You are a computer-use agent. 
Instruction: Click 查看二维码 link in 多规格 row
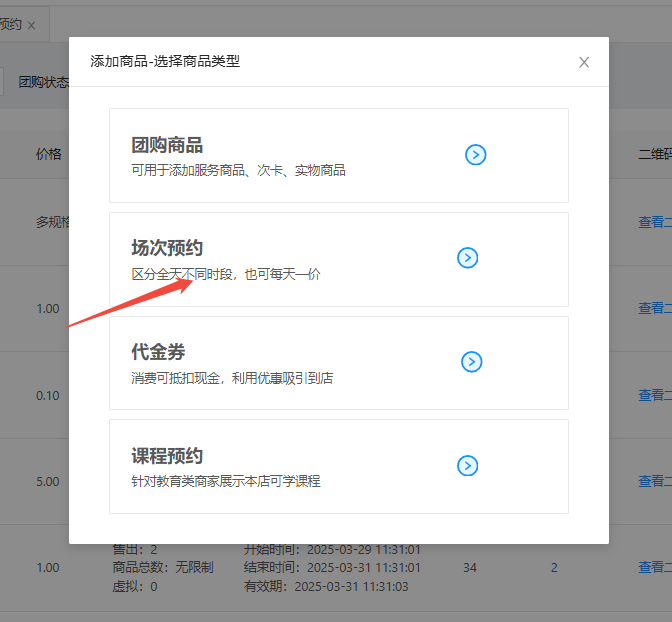(x=655, y=222)
